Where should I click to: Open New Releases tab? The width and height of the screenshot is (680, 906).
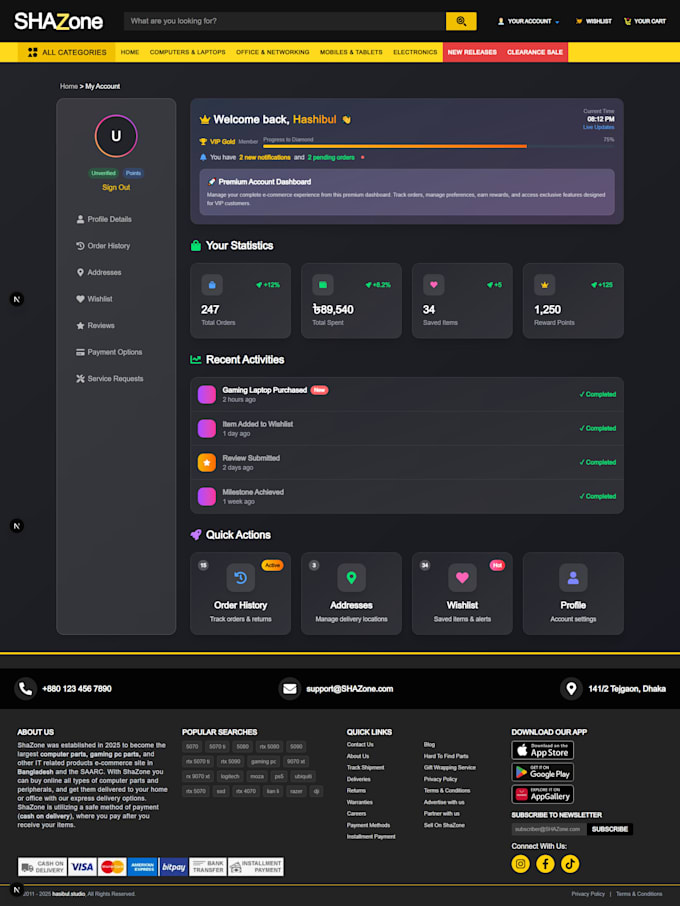472,52
